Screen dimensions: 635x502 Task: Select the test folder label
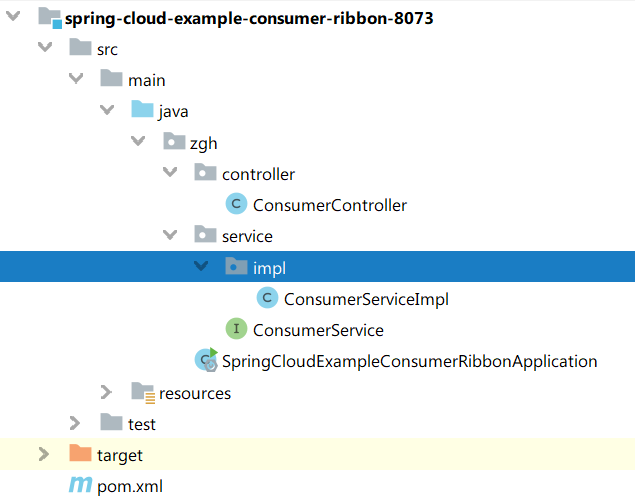pyautogui.click(x=142, y=425)
